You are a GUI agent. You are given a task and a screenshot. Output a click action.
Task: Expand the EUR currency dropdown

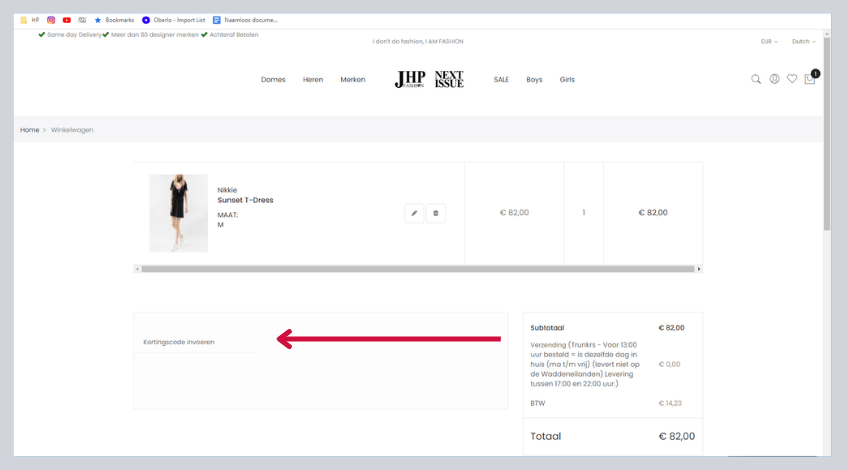tap(769, 42)
